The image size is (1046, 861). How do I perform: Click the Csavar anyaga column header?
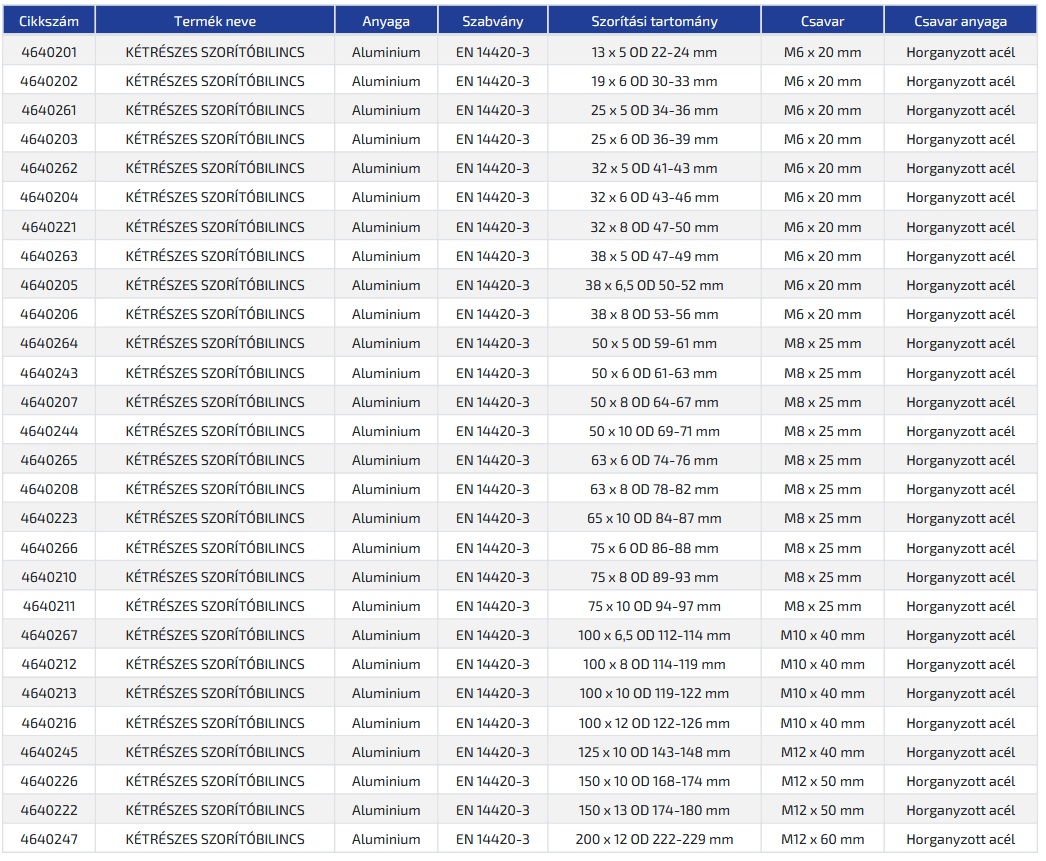pos(960,21)
